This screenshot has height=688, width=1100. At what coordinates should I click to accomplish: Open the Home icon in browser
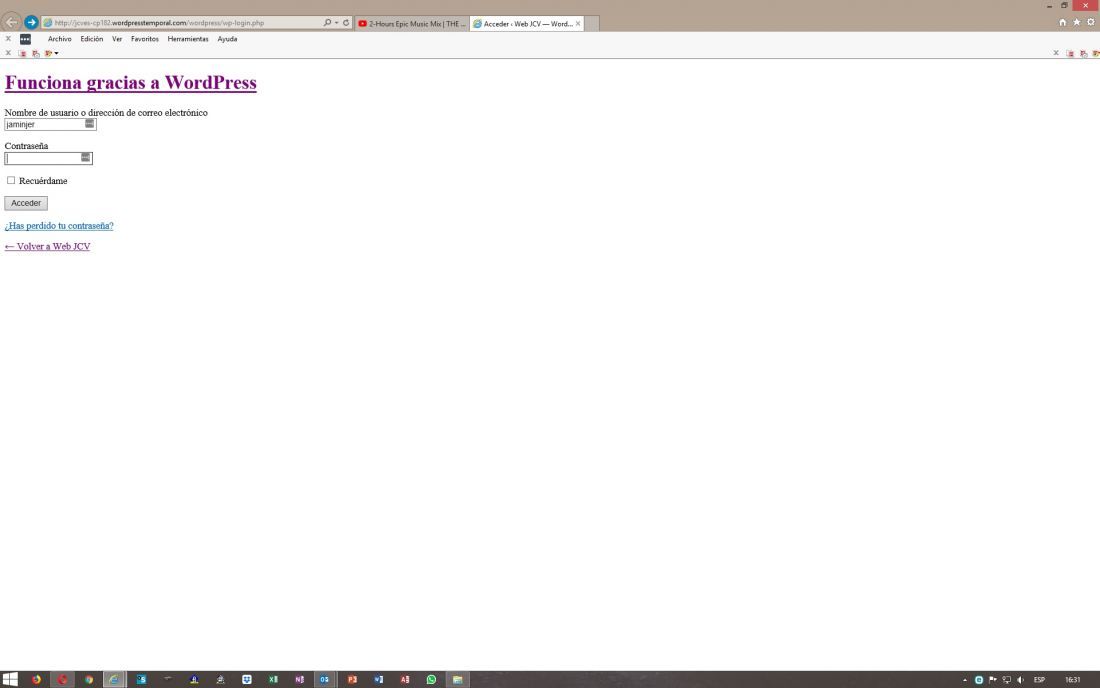pos(1062,22)
